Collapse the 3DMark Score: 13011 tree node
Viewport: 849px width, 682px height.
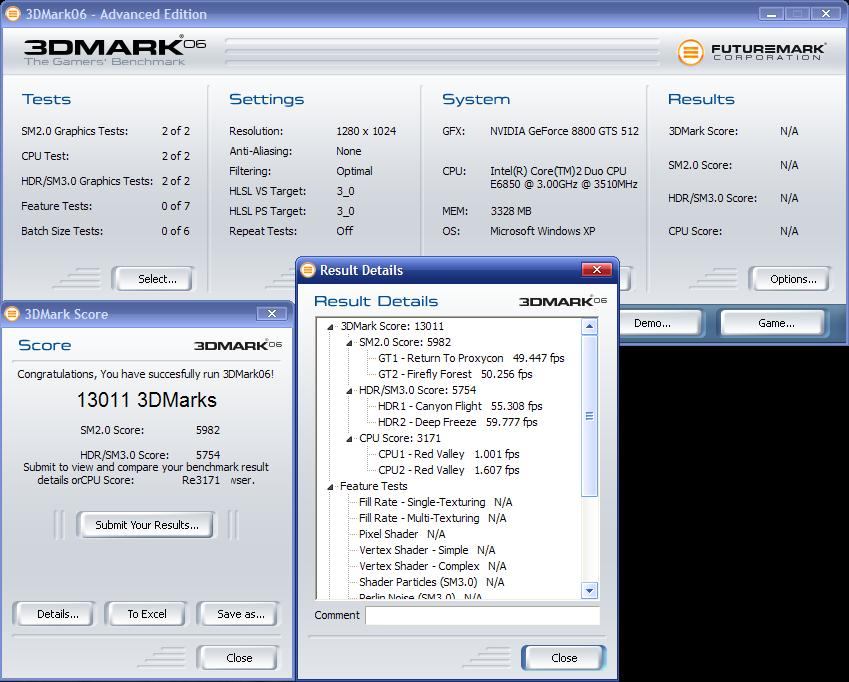330,326
